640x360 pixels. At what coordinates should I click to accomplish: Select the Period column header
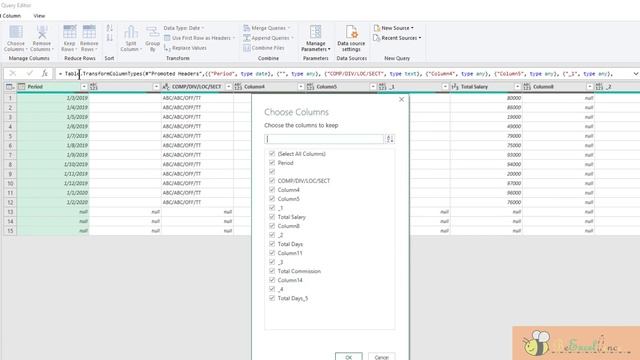coord(53,87)
